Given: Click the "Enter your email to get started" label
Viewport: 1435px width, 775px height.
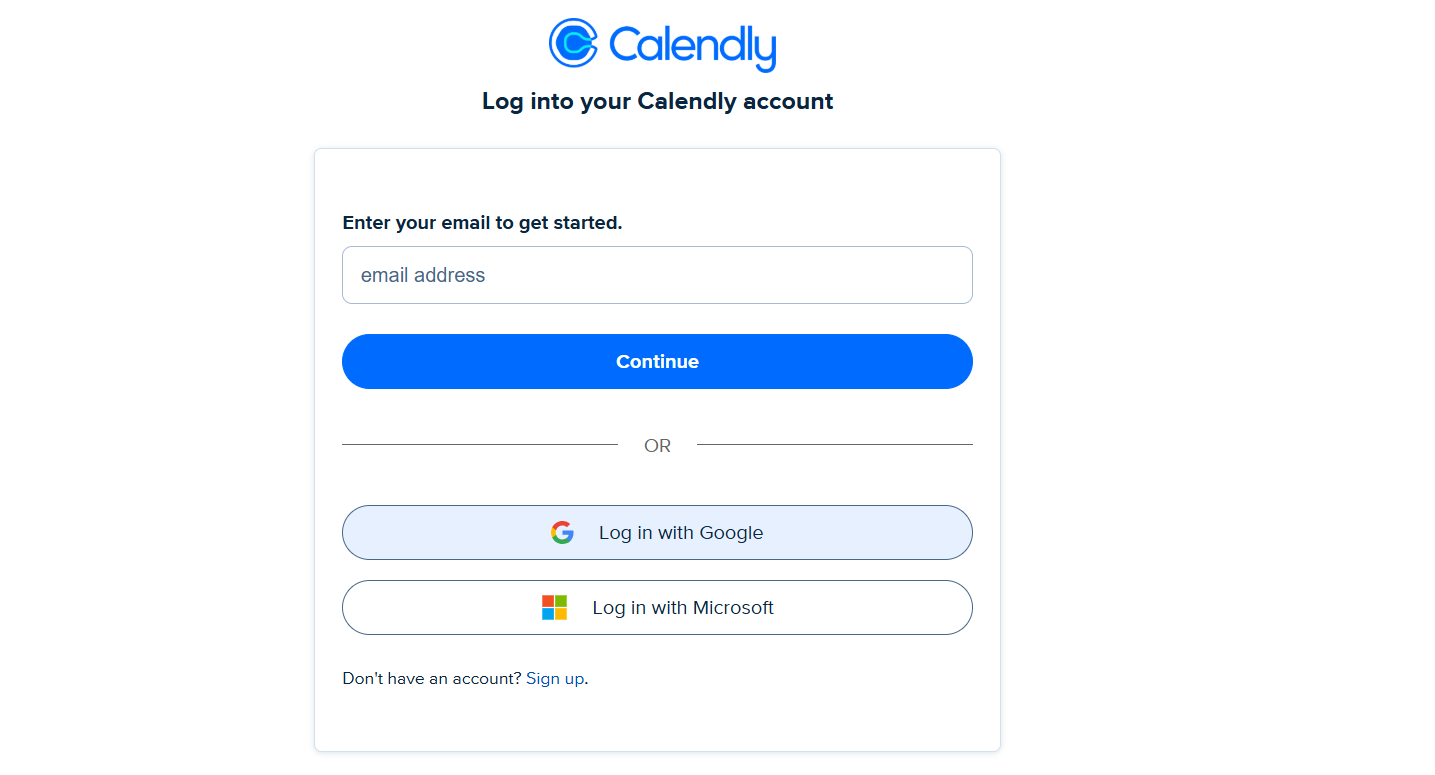Looking at the screenshot, I should tap(482, 223).
